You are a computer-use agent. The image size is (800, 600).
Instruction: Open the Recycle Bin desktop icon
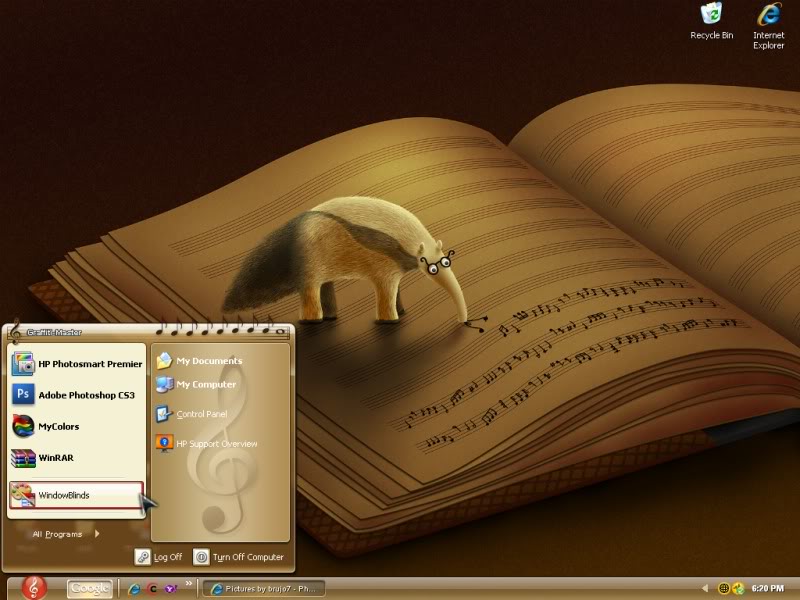(711, 21)
